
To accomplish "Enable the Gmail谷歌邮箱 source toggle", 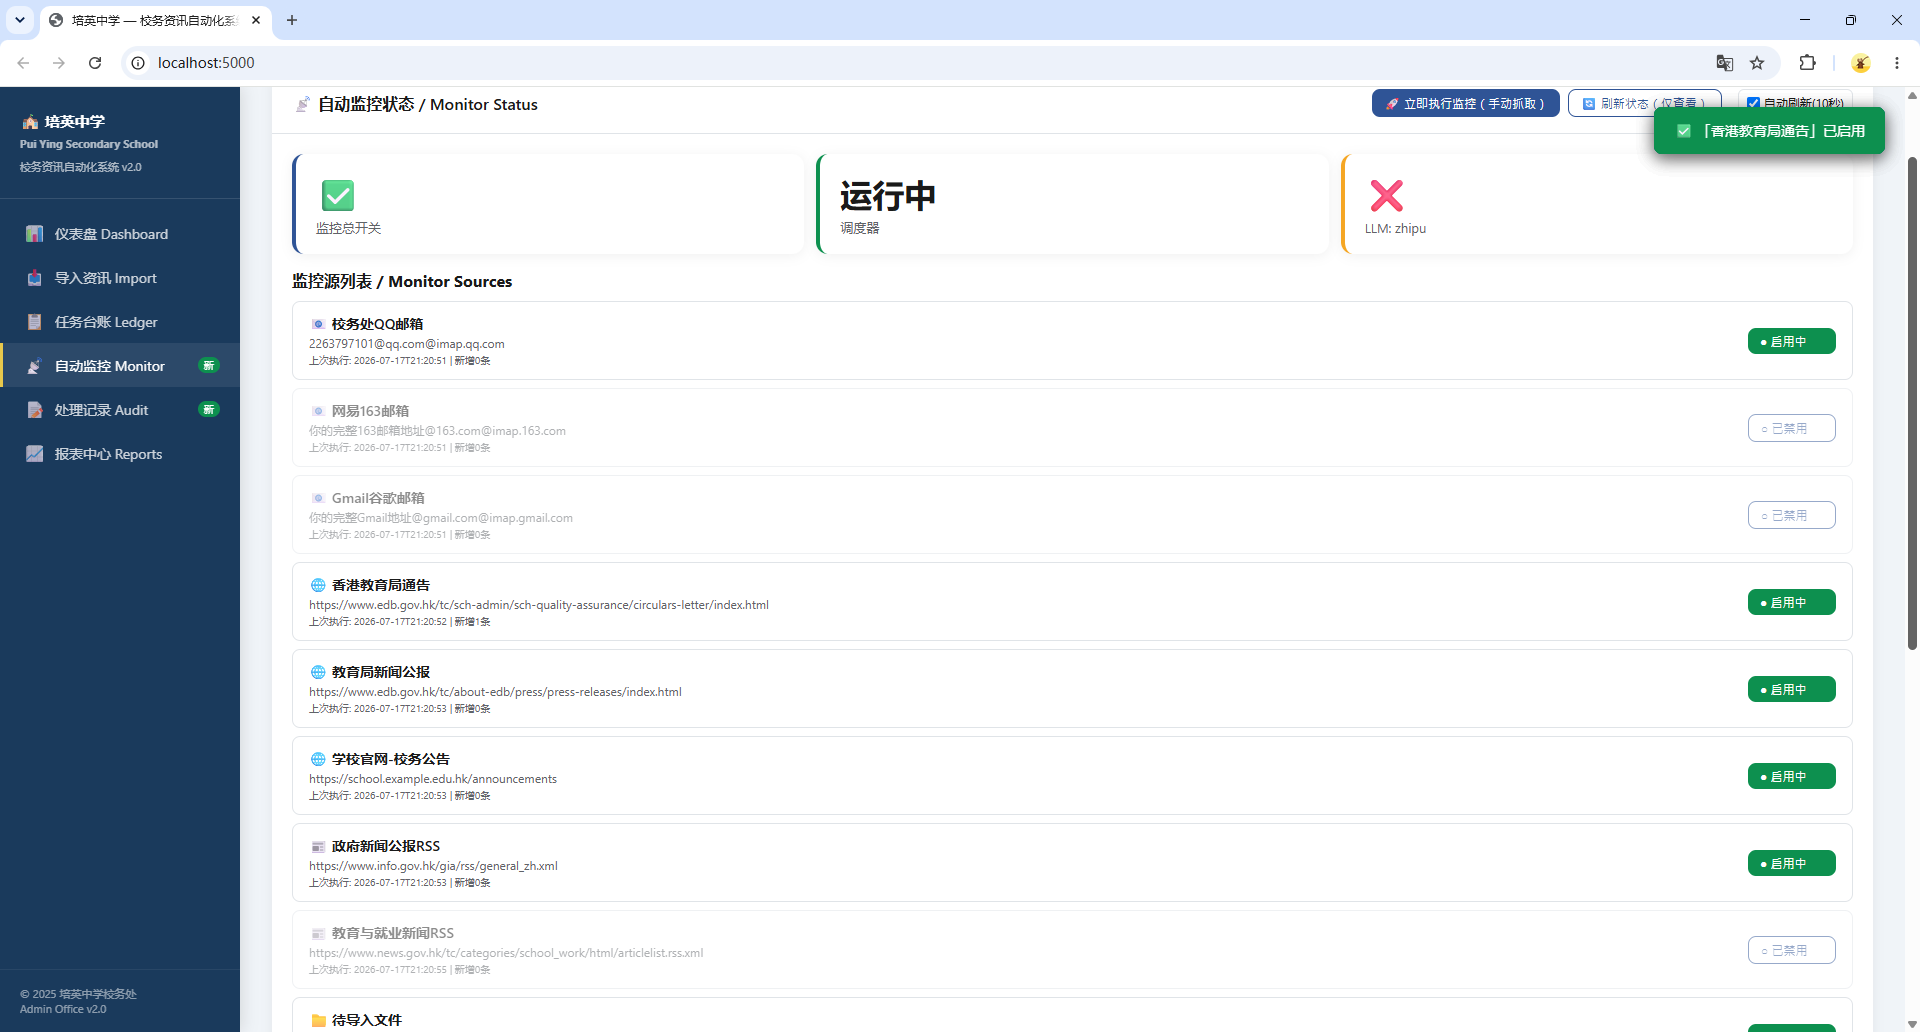I will point(1791,515).
